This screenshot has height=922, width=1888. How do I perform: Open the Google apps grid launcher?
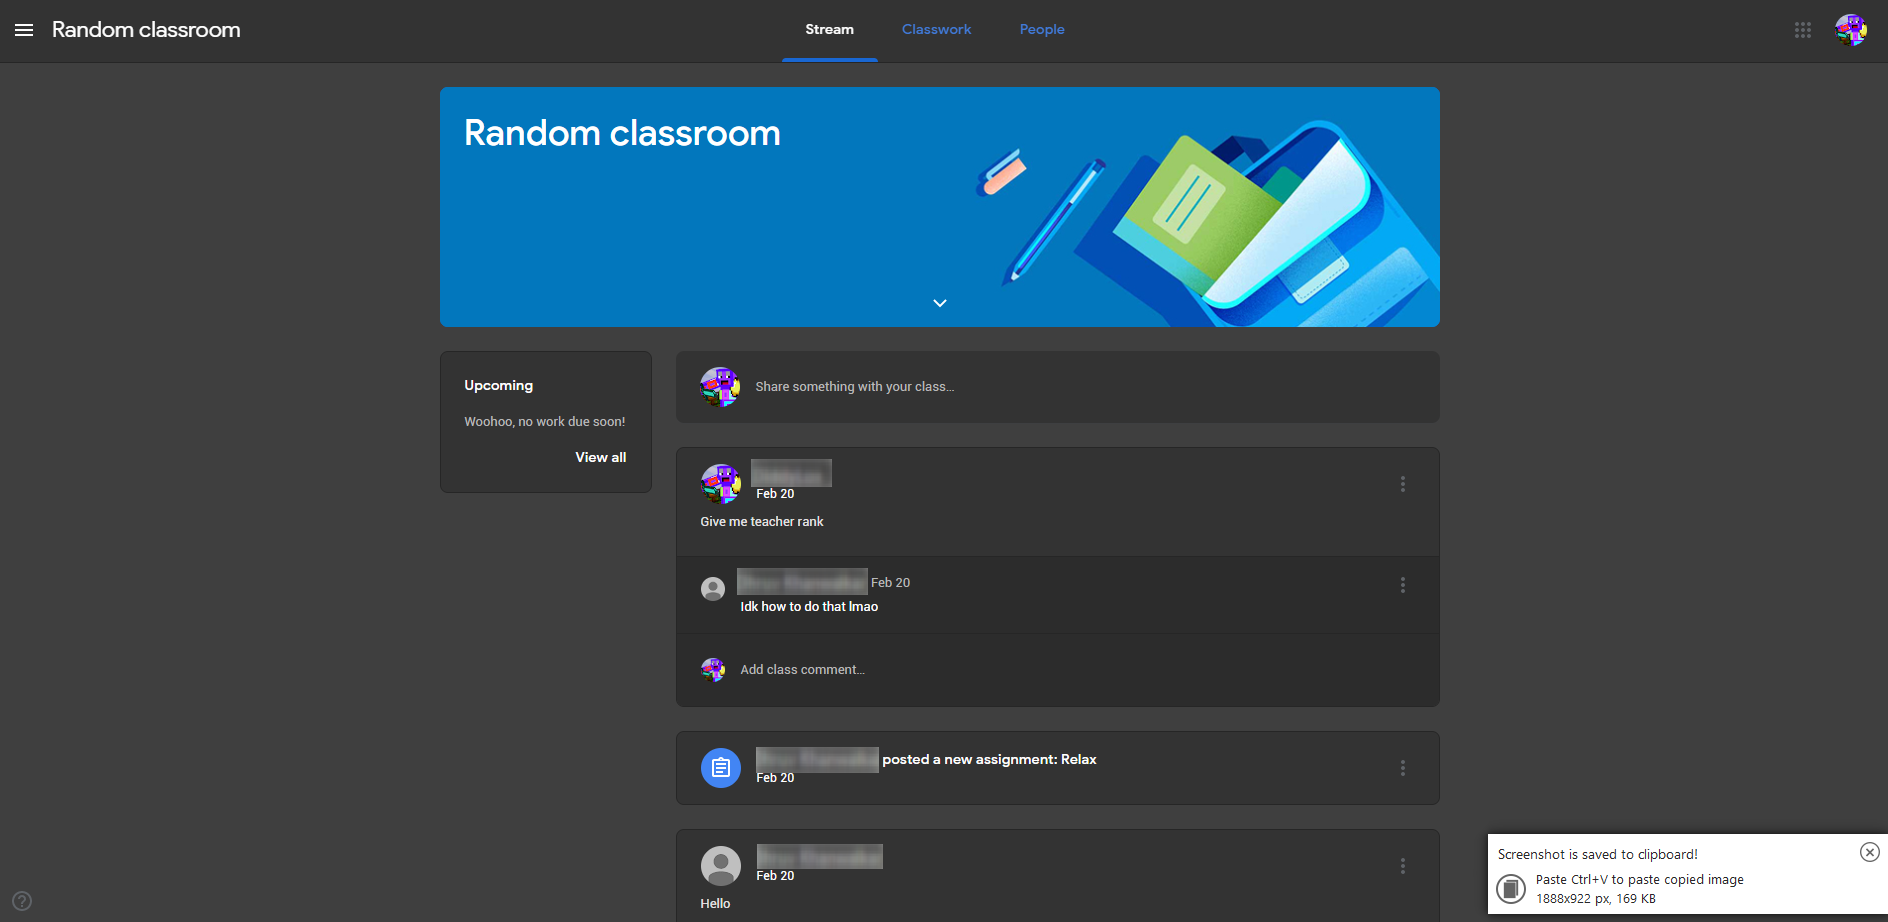1802,30
